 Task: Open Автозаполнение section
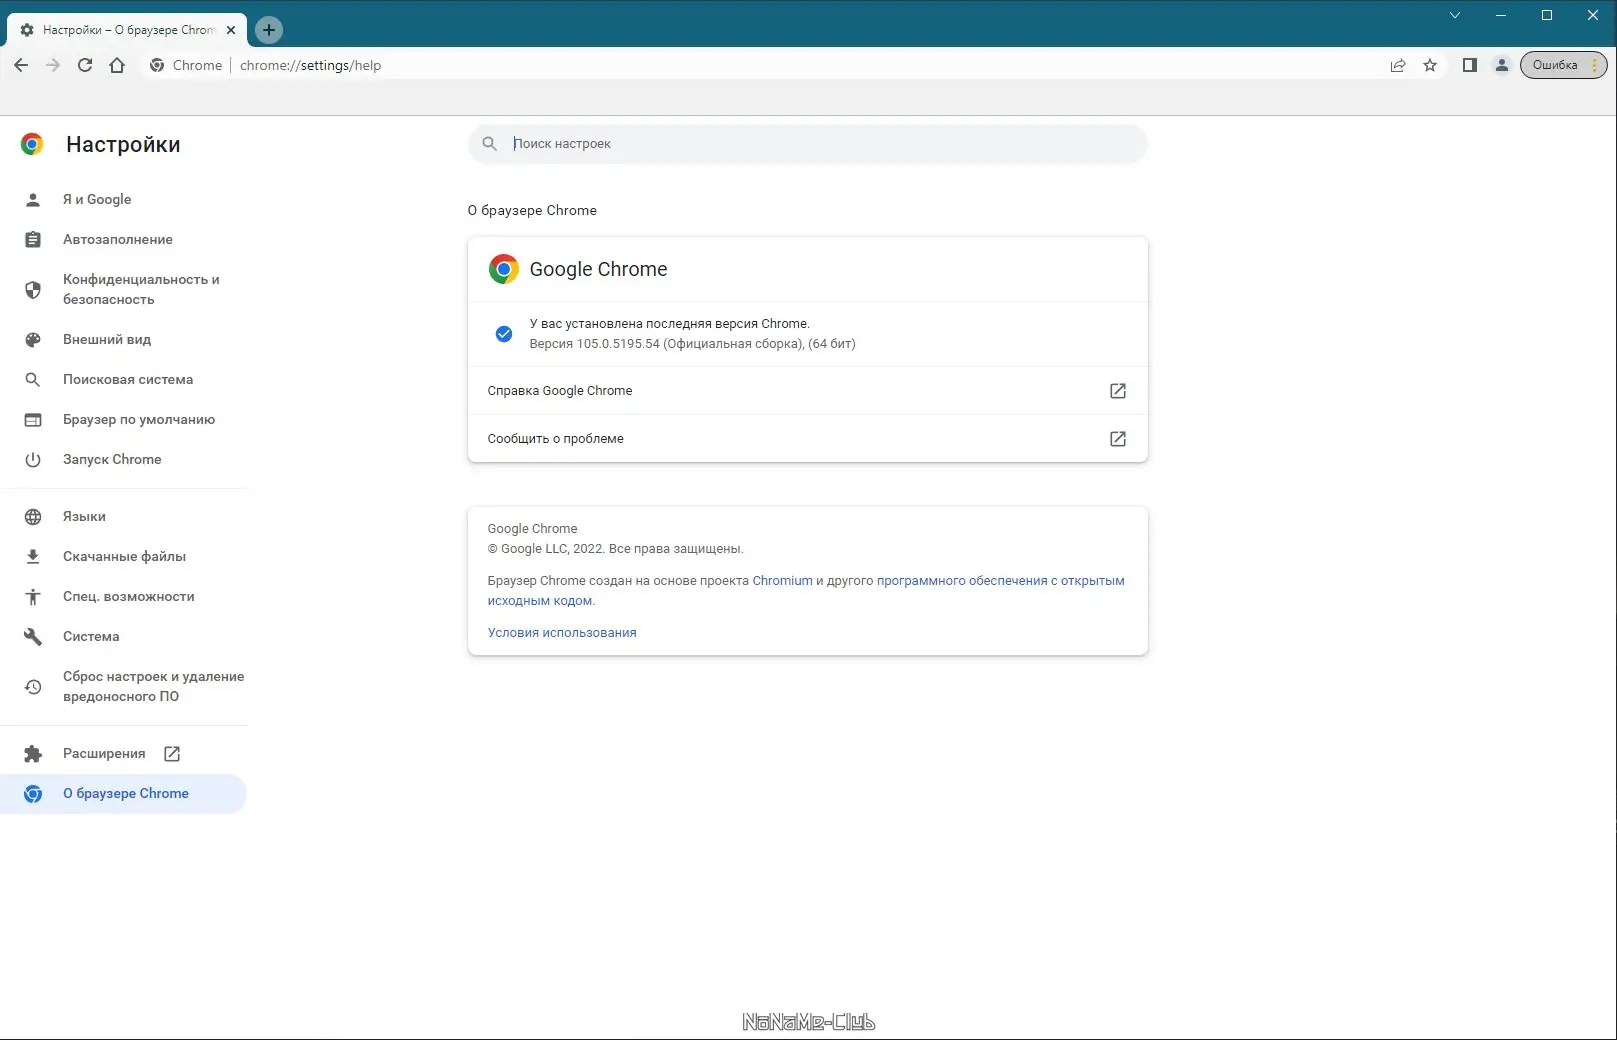pyautogui.click(x=124, y=239)
